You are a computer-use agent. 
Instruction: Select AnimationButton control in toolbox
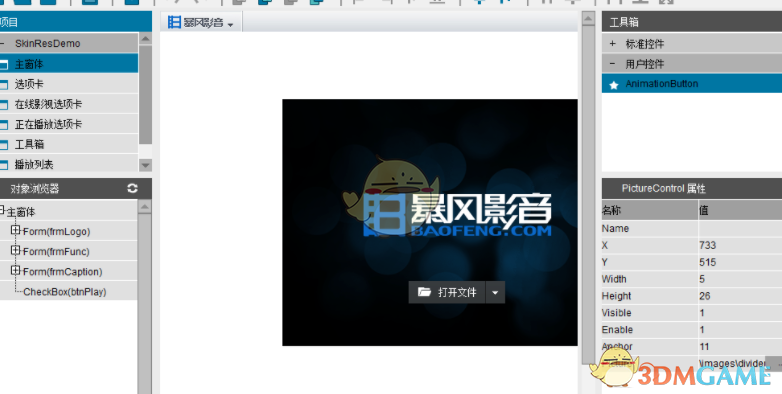coord(692,83)
